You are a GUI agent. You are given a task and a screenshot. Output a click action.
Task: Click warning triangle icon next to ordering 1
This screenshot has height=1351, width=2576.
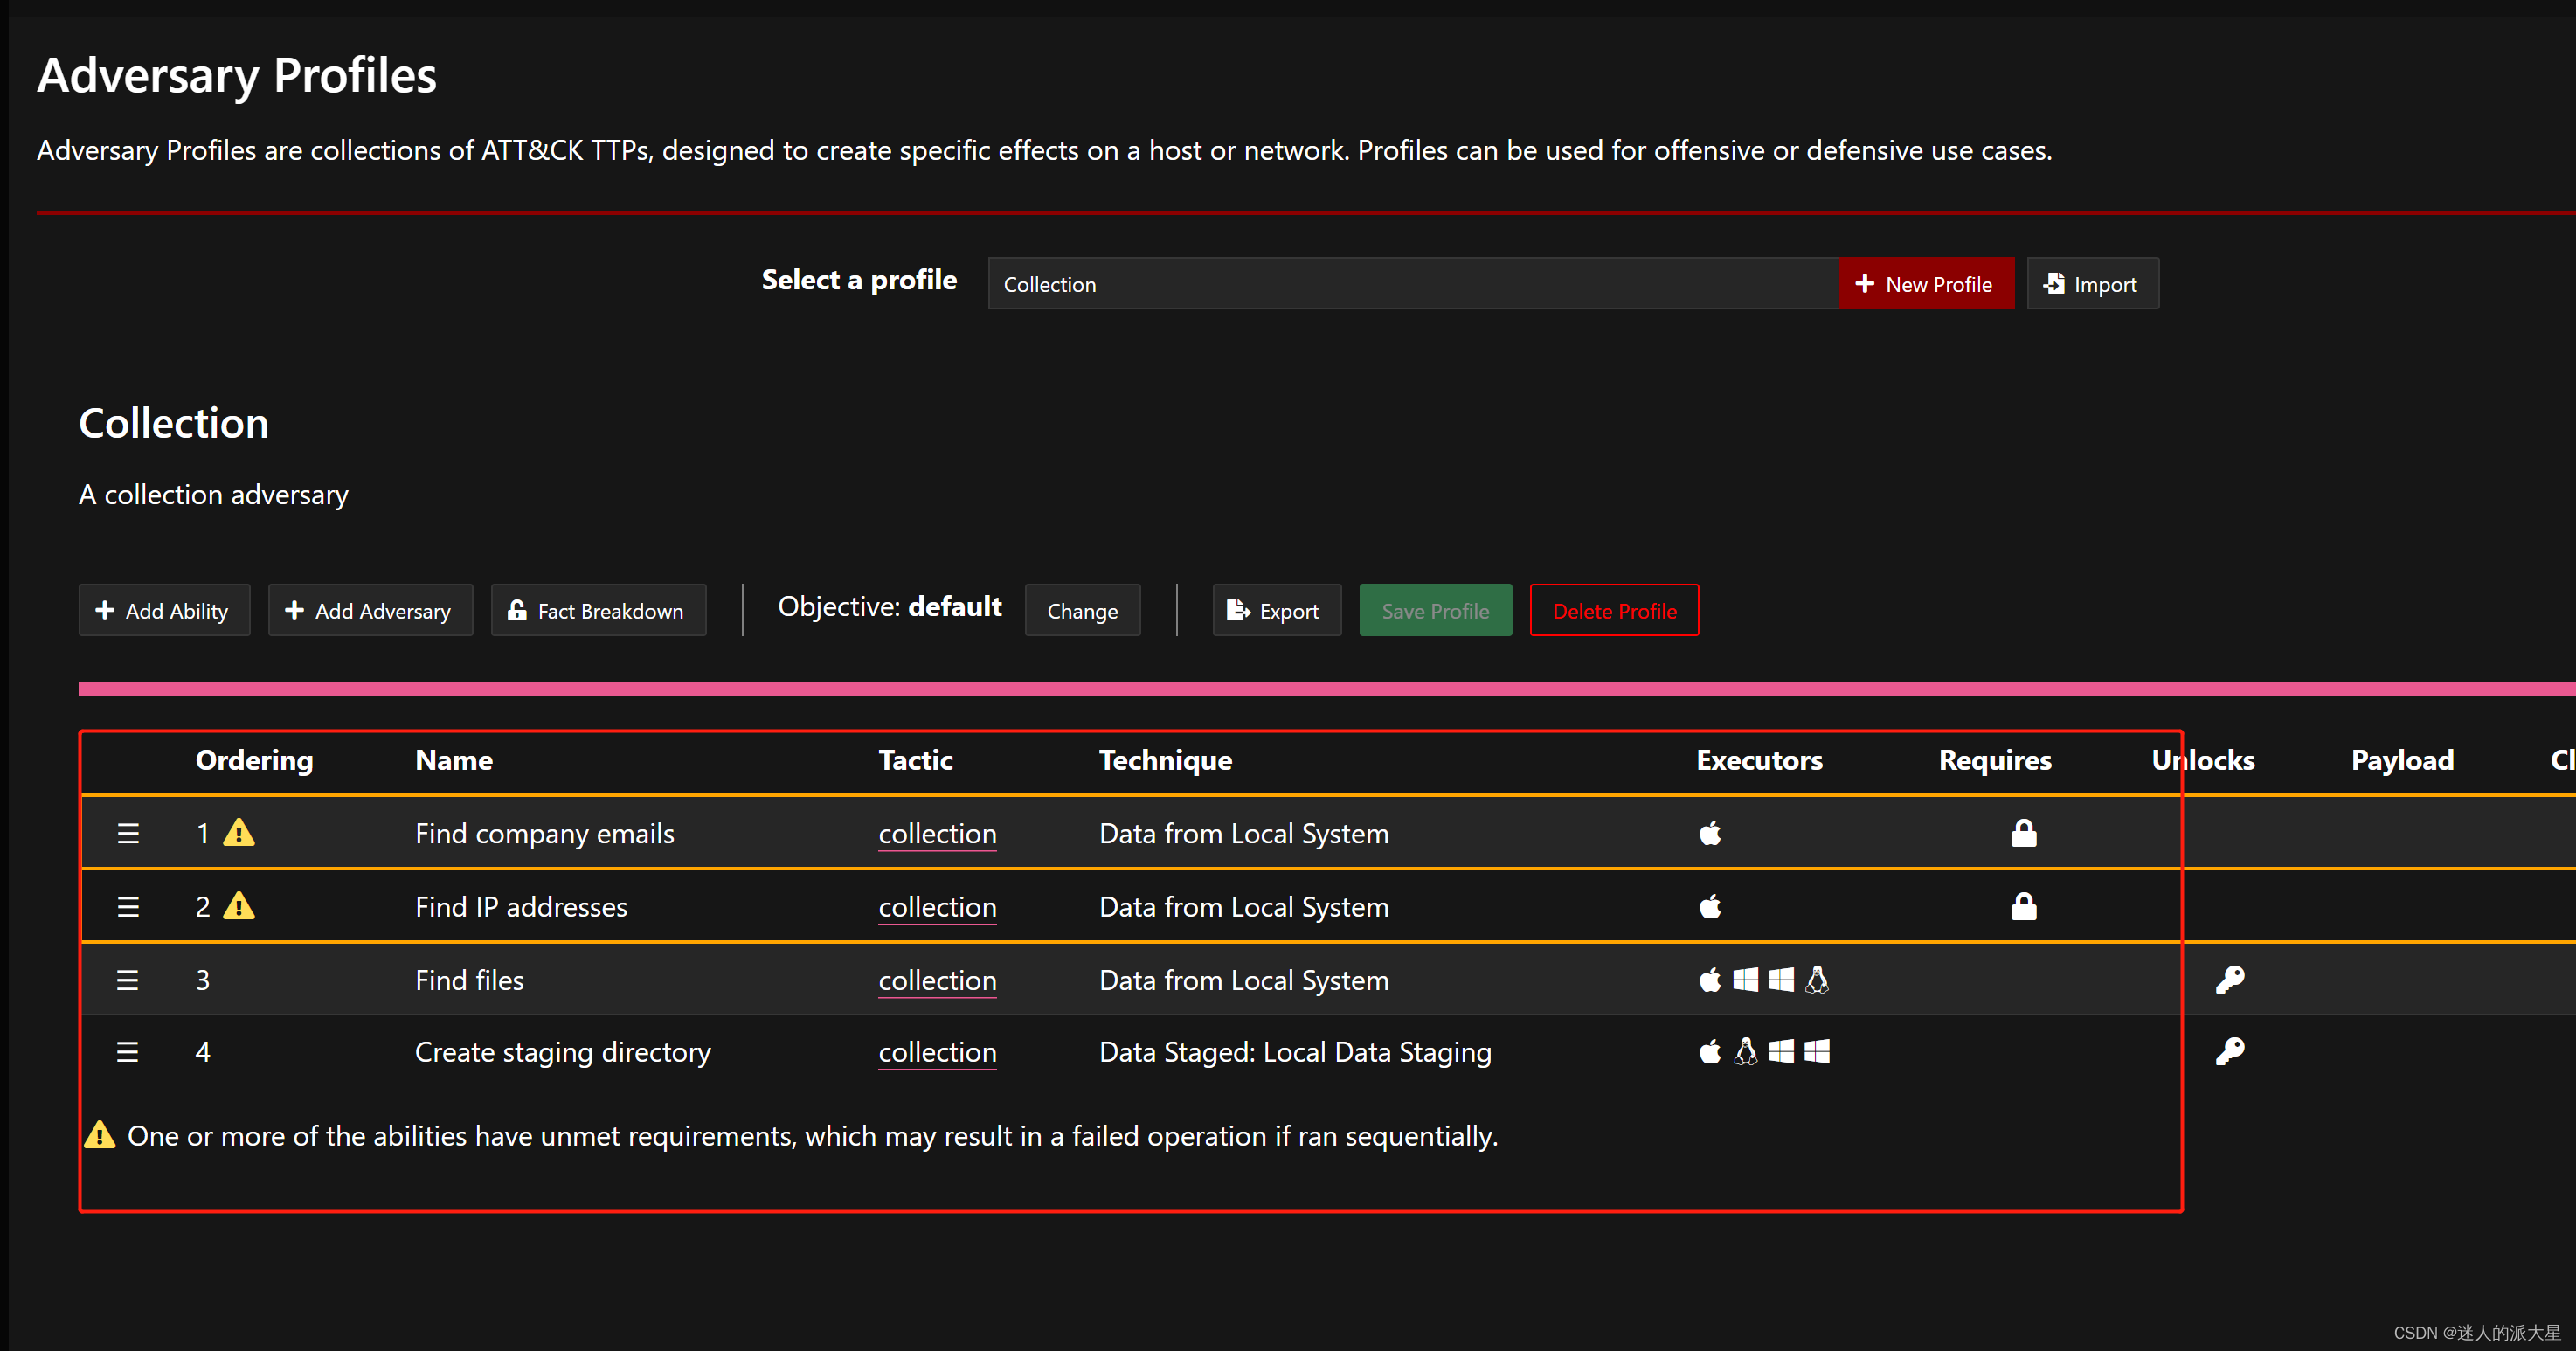239,832
